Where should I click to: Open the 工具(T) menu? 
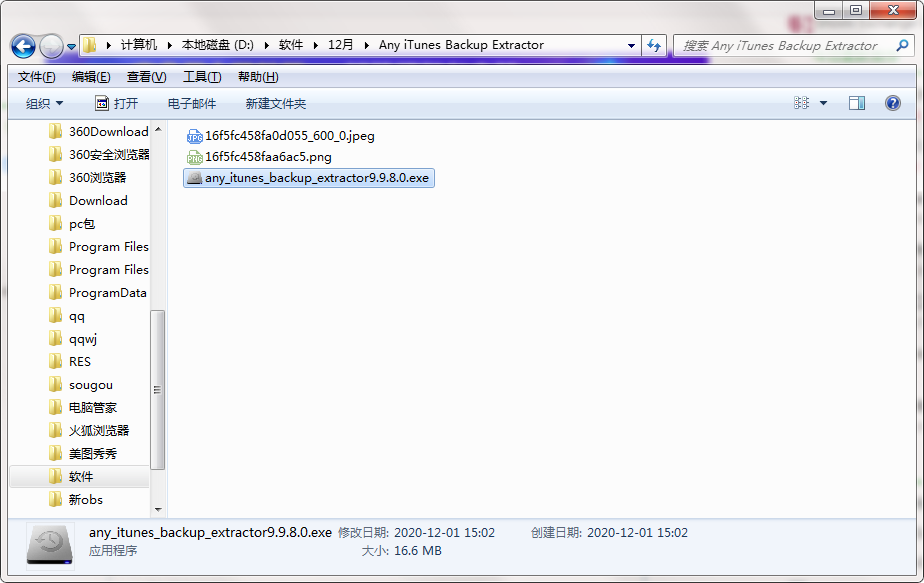pos(202,77)
